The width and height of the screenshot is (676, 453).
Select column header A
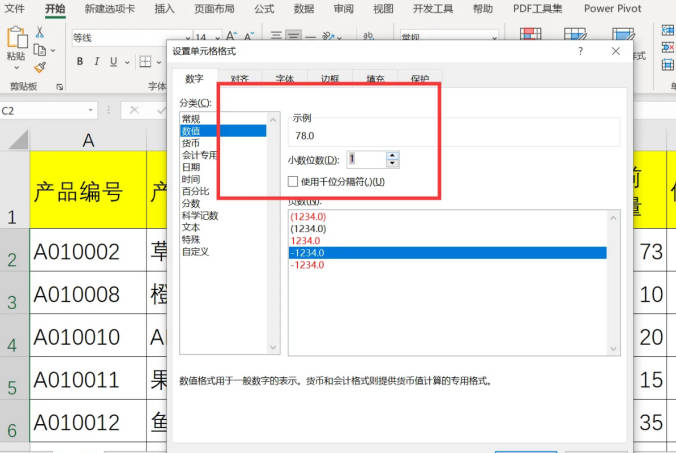88,140
